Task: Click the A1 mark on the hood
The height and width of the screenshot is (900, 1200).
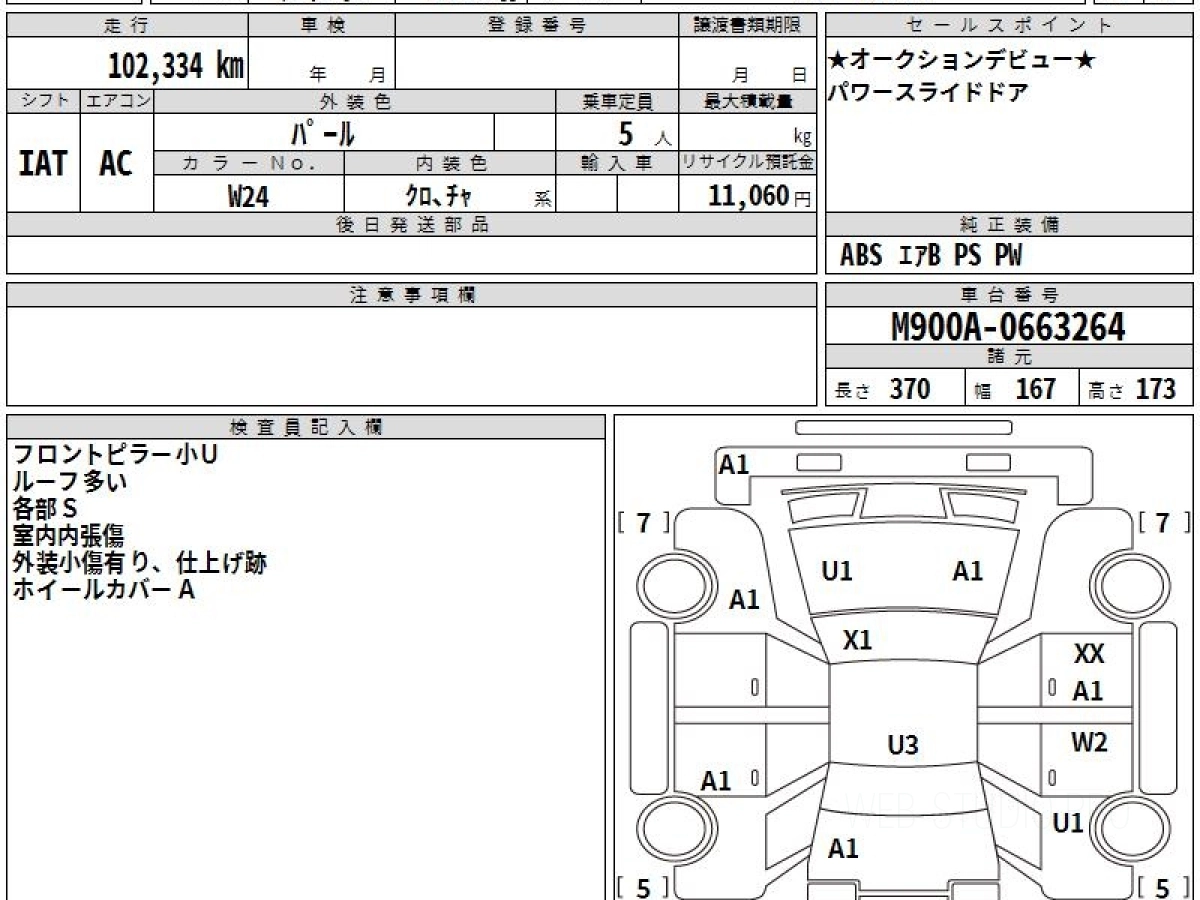Action: [x=967, y=571]
